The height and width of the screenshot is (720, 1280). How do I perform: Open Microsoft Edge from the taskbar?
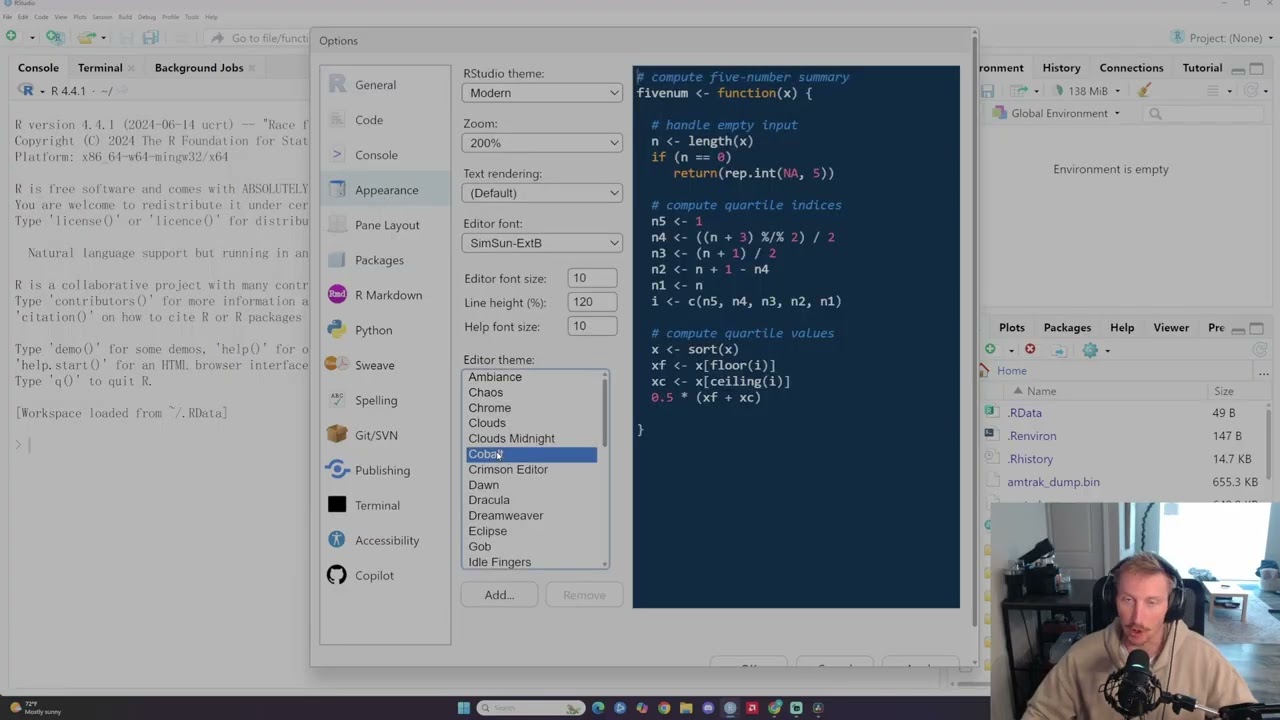tap(598, 708)
